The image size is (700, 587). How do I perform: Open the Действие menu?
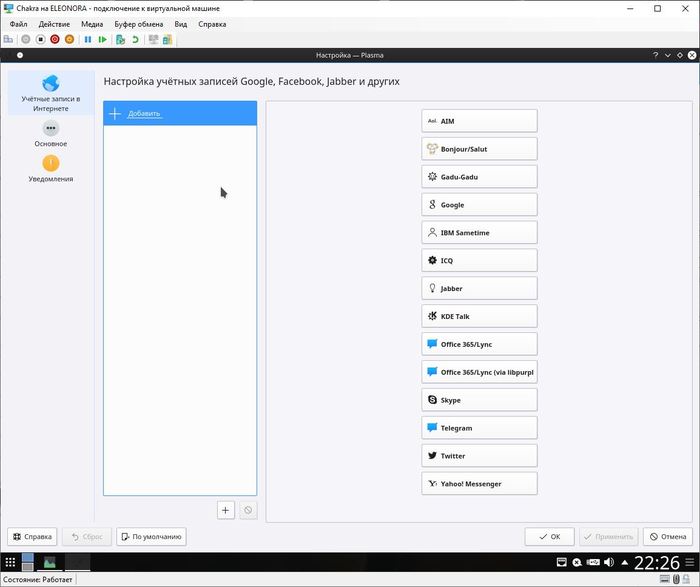point(54,23)
